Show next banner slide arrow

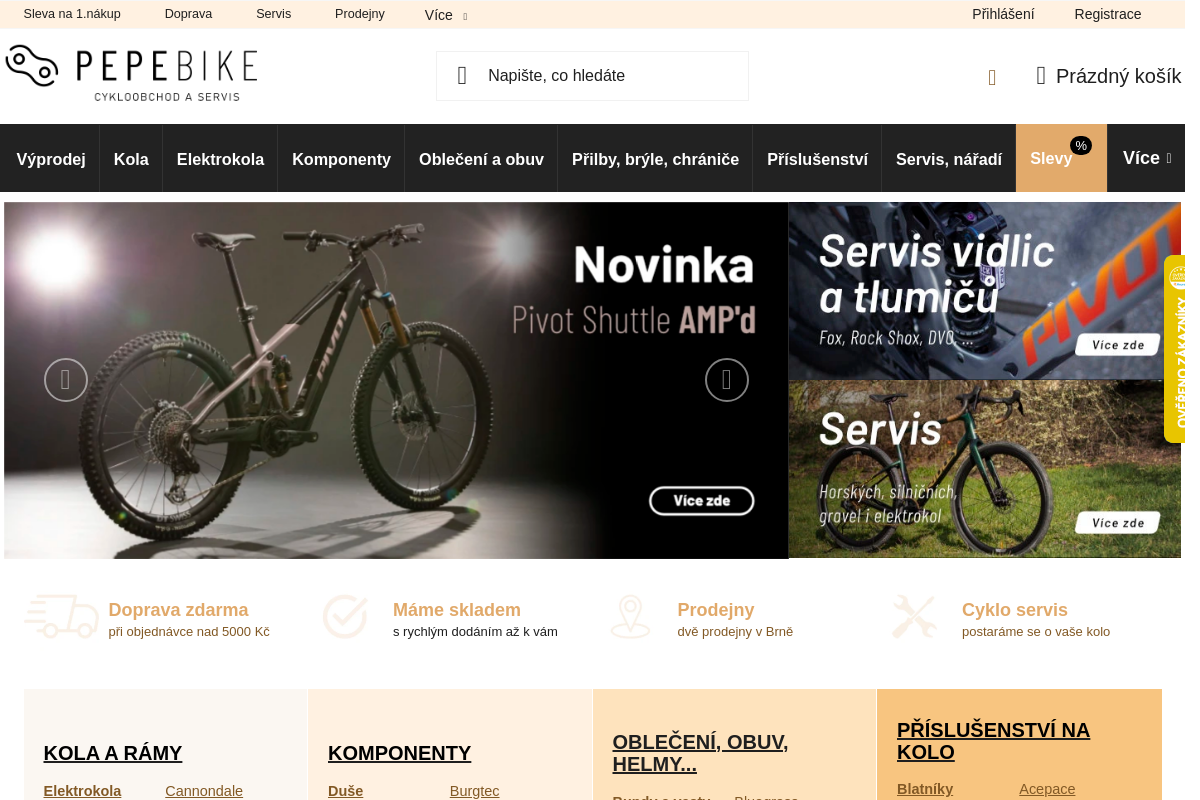[727, 380]
